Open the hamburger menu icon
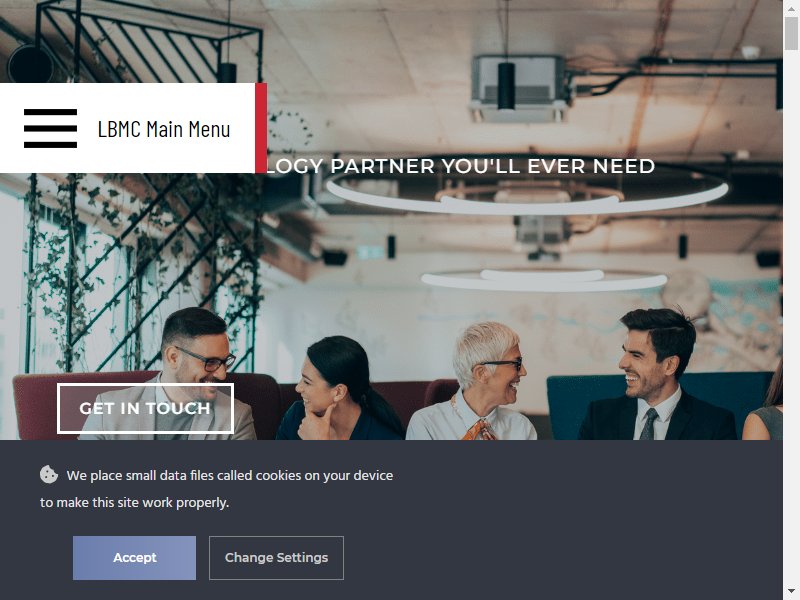Viewport: 800px width, 600px height. (51, 128)
